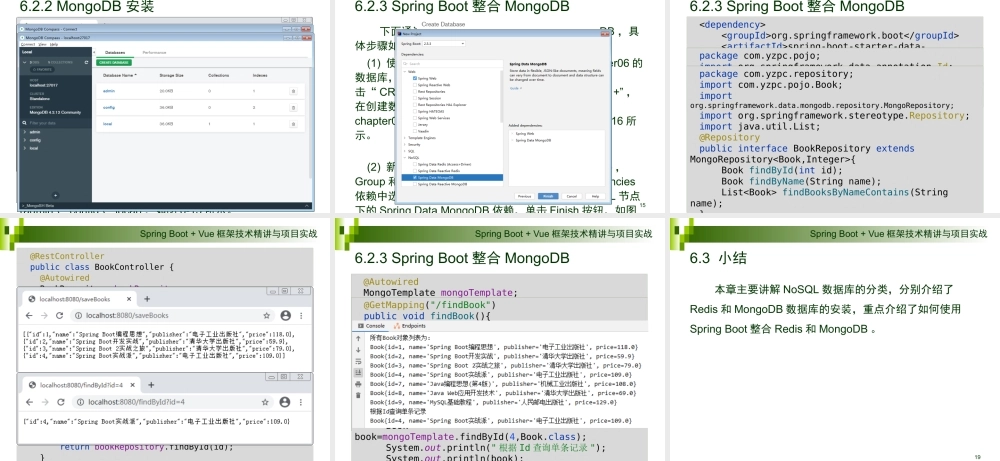Expand the SQL dependency group

coord(404,151)
